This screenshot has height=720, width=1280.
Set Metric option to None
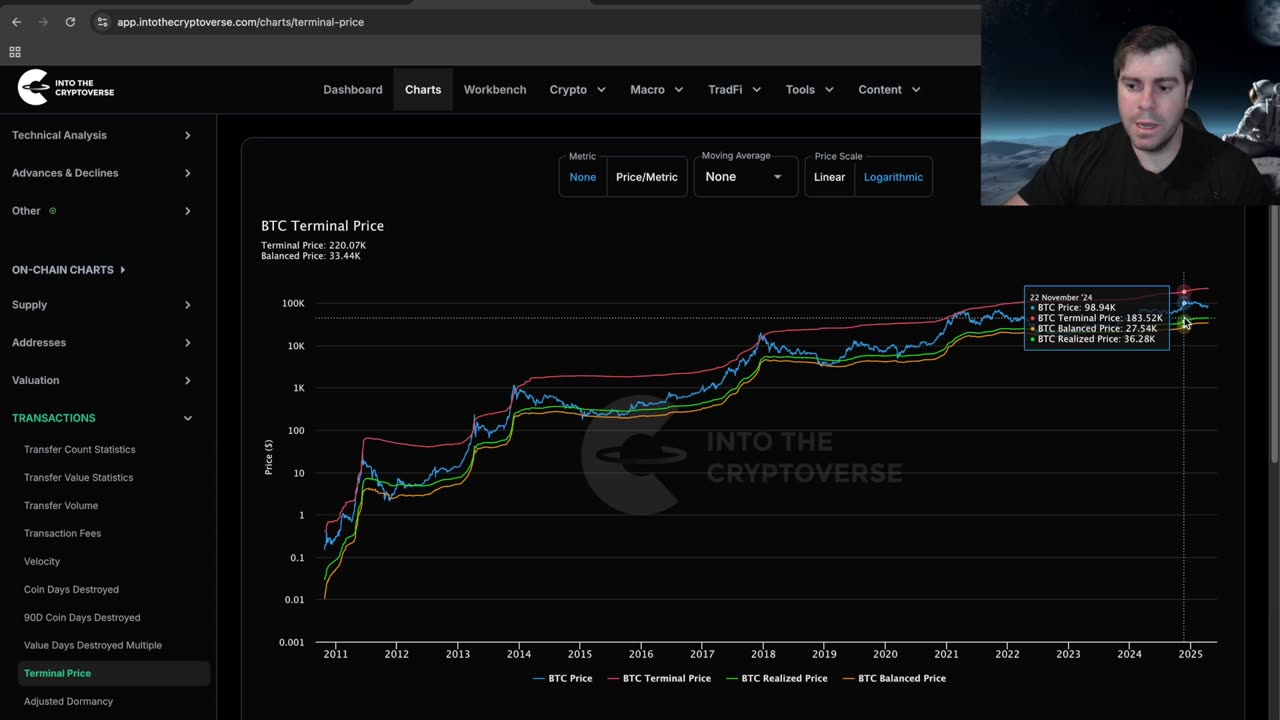tap(583, 177)
